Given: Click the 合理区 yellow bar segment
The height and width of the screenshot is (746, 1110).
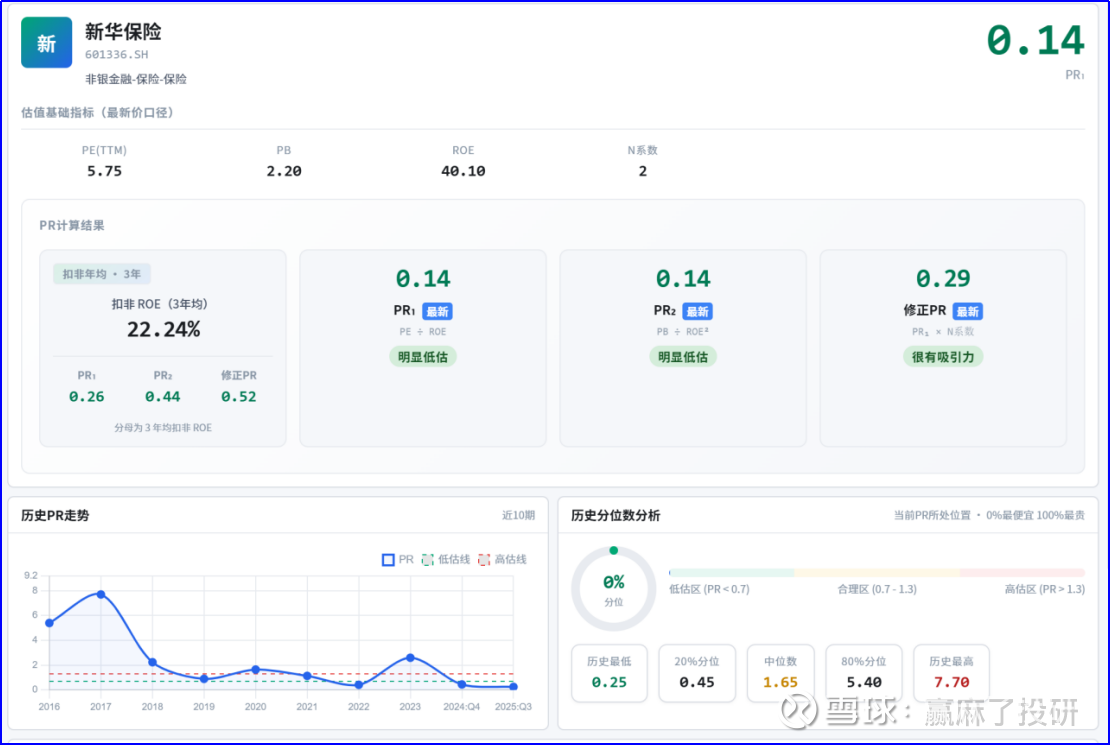Looking at the screenshot, I should click(x=878, y=573).
